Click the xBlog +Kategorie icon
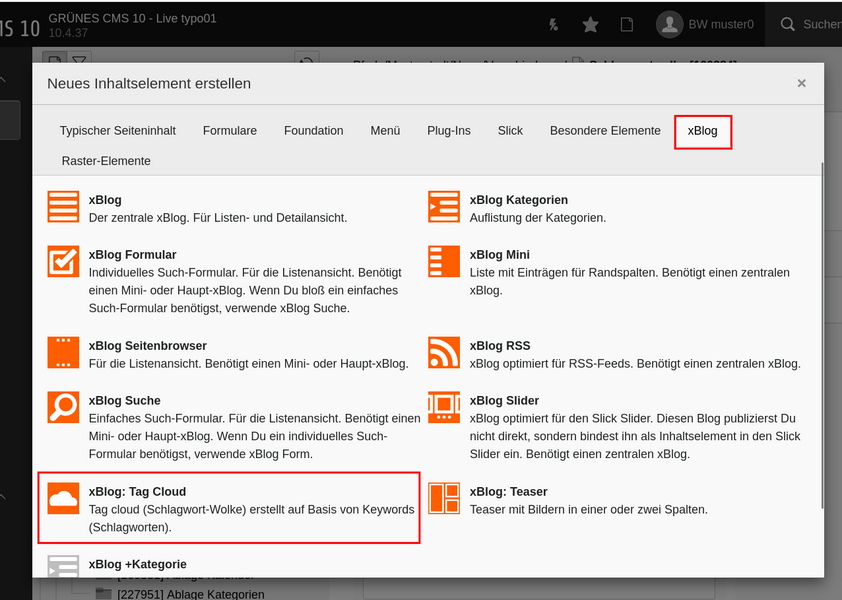The width and height of the screenshot is (842, 600). 63,566
